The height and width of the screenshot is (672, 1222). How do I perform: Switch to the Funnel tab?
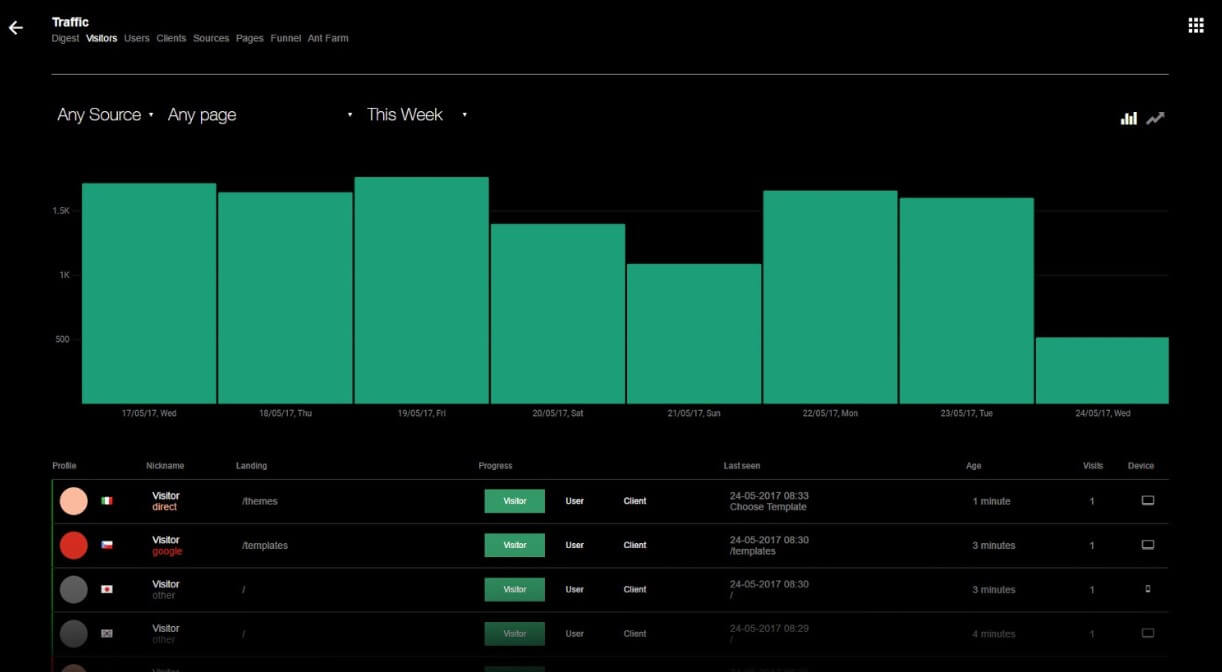pyautogui.click(x=285, y=39)
